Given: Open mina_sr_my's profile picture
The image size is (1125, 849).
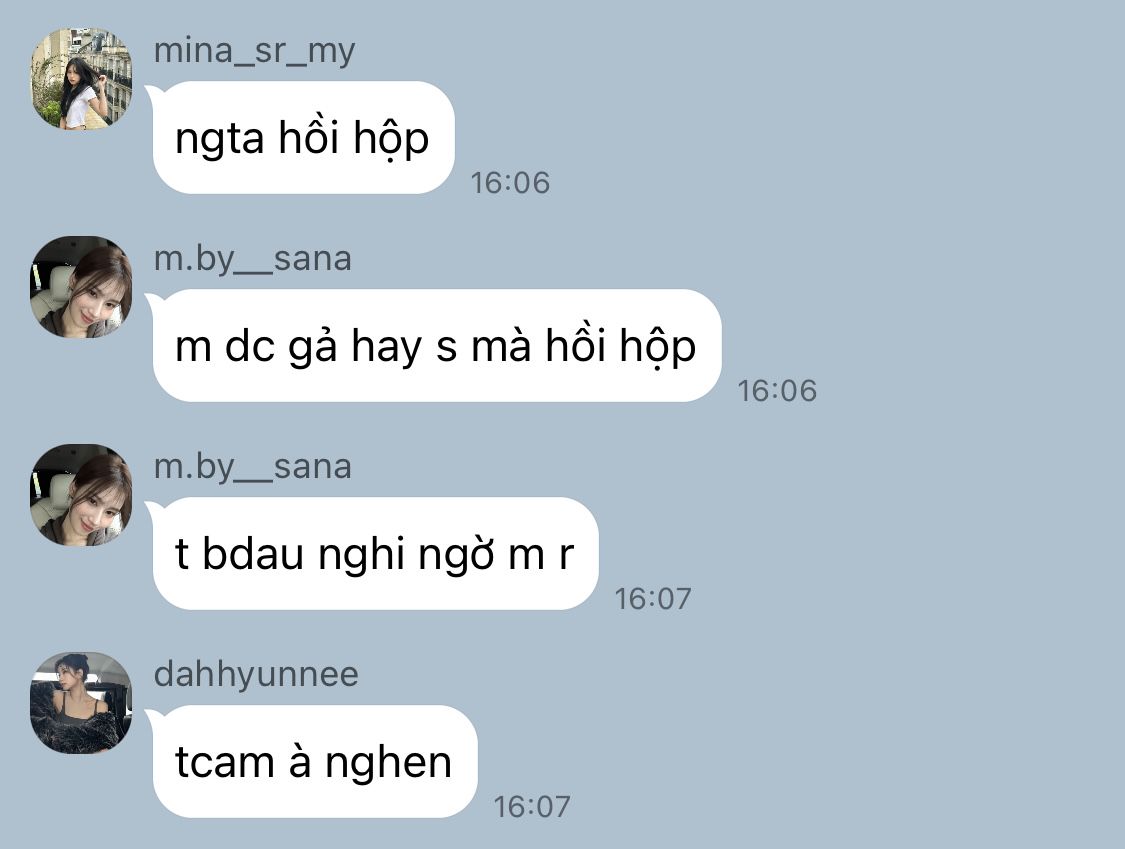Looking at the screenshot, I should [x=81, y=79].
